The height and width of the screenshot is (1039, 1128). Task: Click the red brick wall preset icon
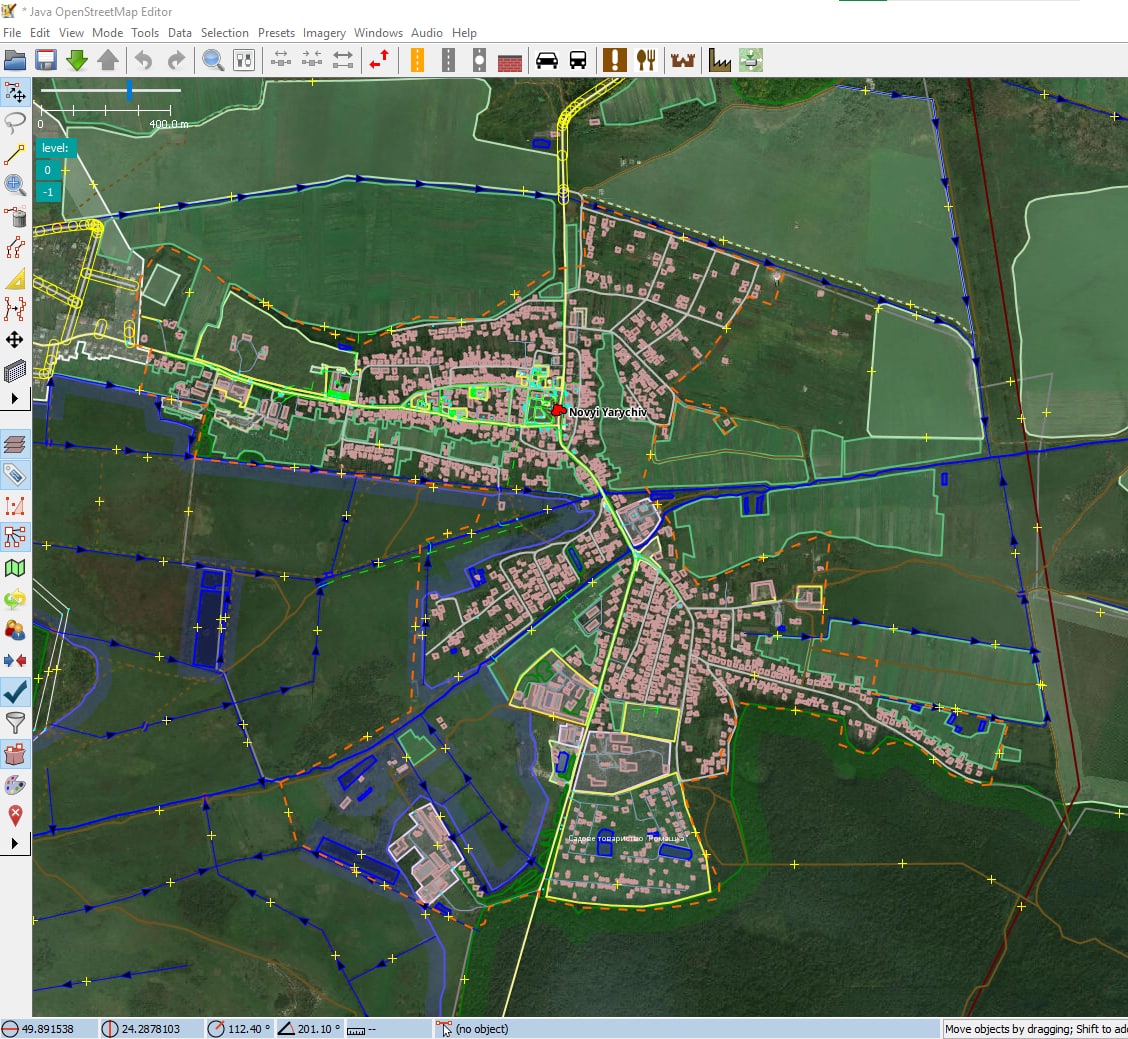[x=510, y=60]
